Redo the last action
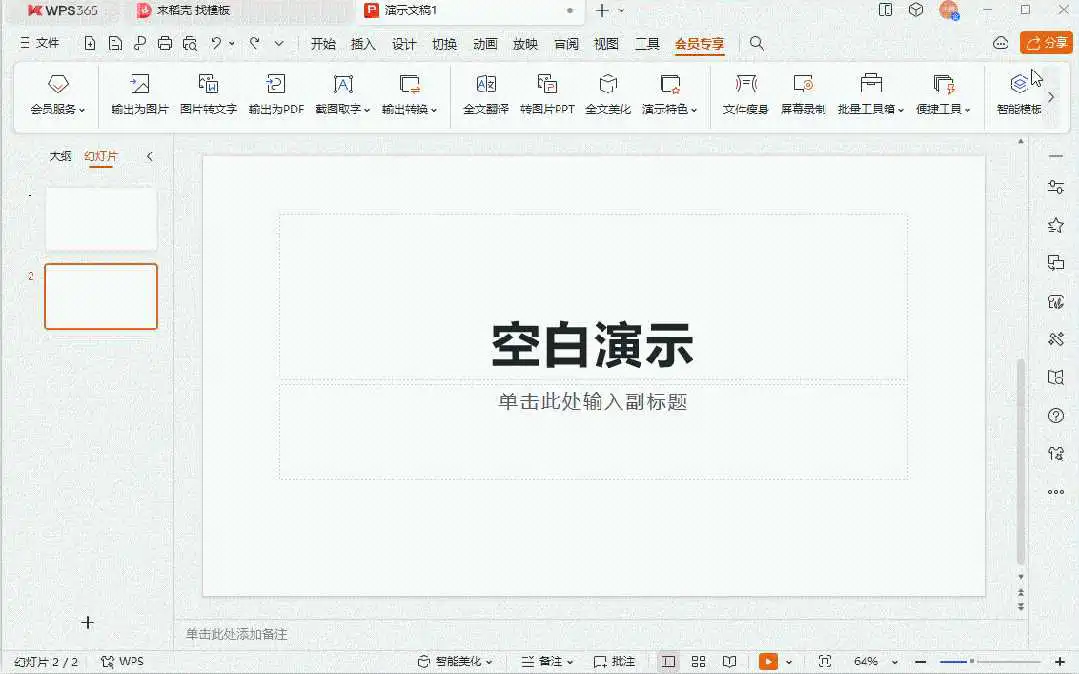Screen dimensions: 1079x674 click(x=255, y=43)
